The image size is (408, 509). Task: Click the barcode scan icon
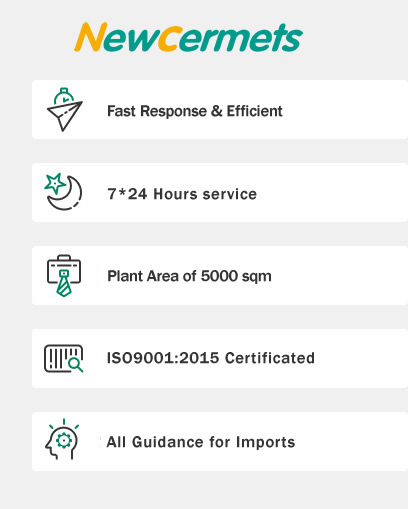(x=63, y=359)
